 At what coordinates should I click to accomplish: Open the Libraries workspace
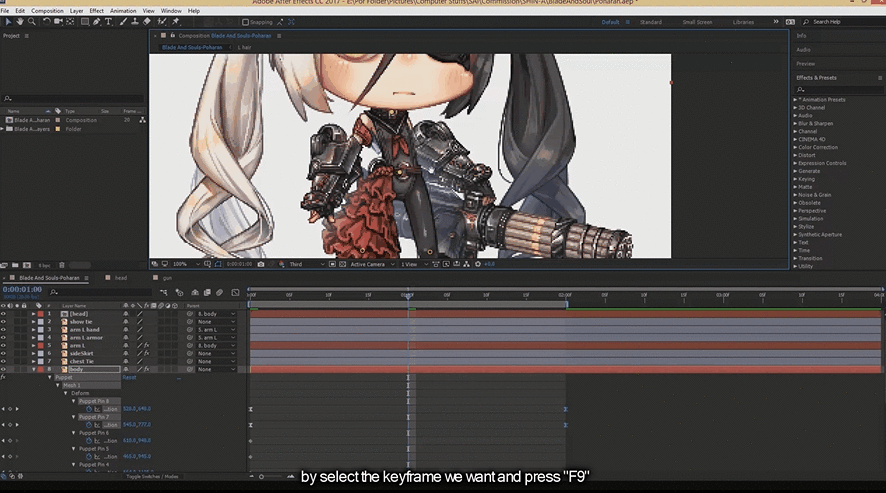click(x=743, y=22)
